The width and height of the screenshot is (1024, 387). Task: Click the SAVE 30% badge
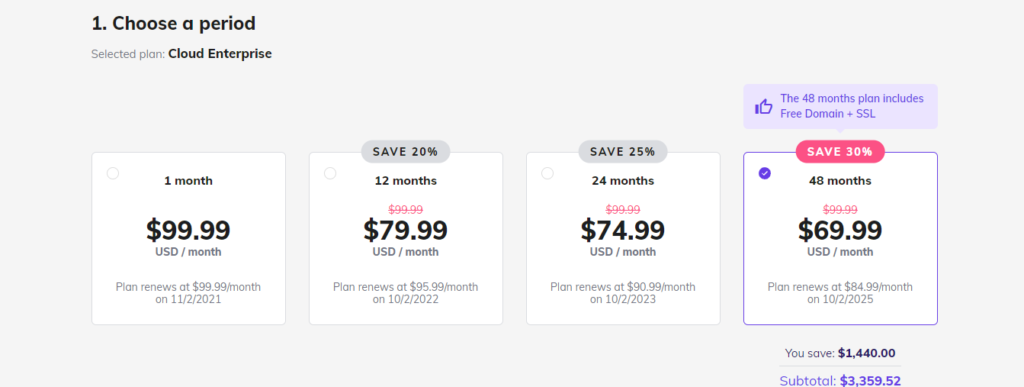840,151
